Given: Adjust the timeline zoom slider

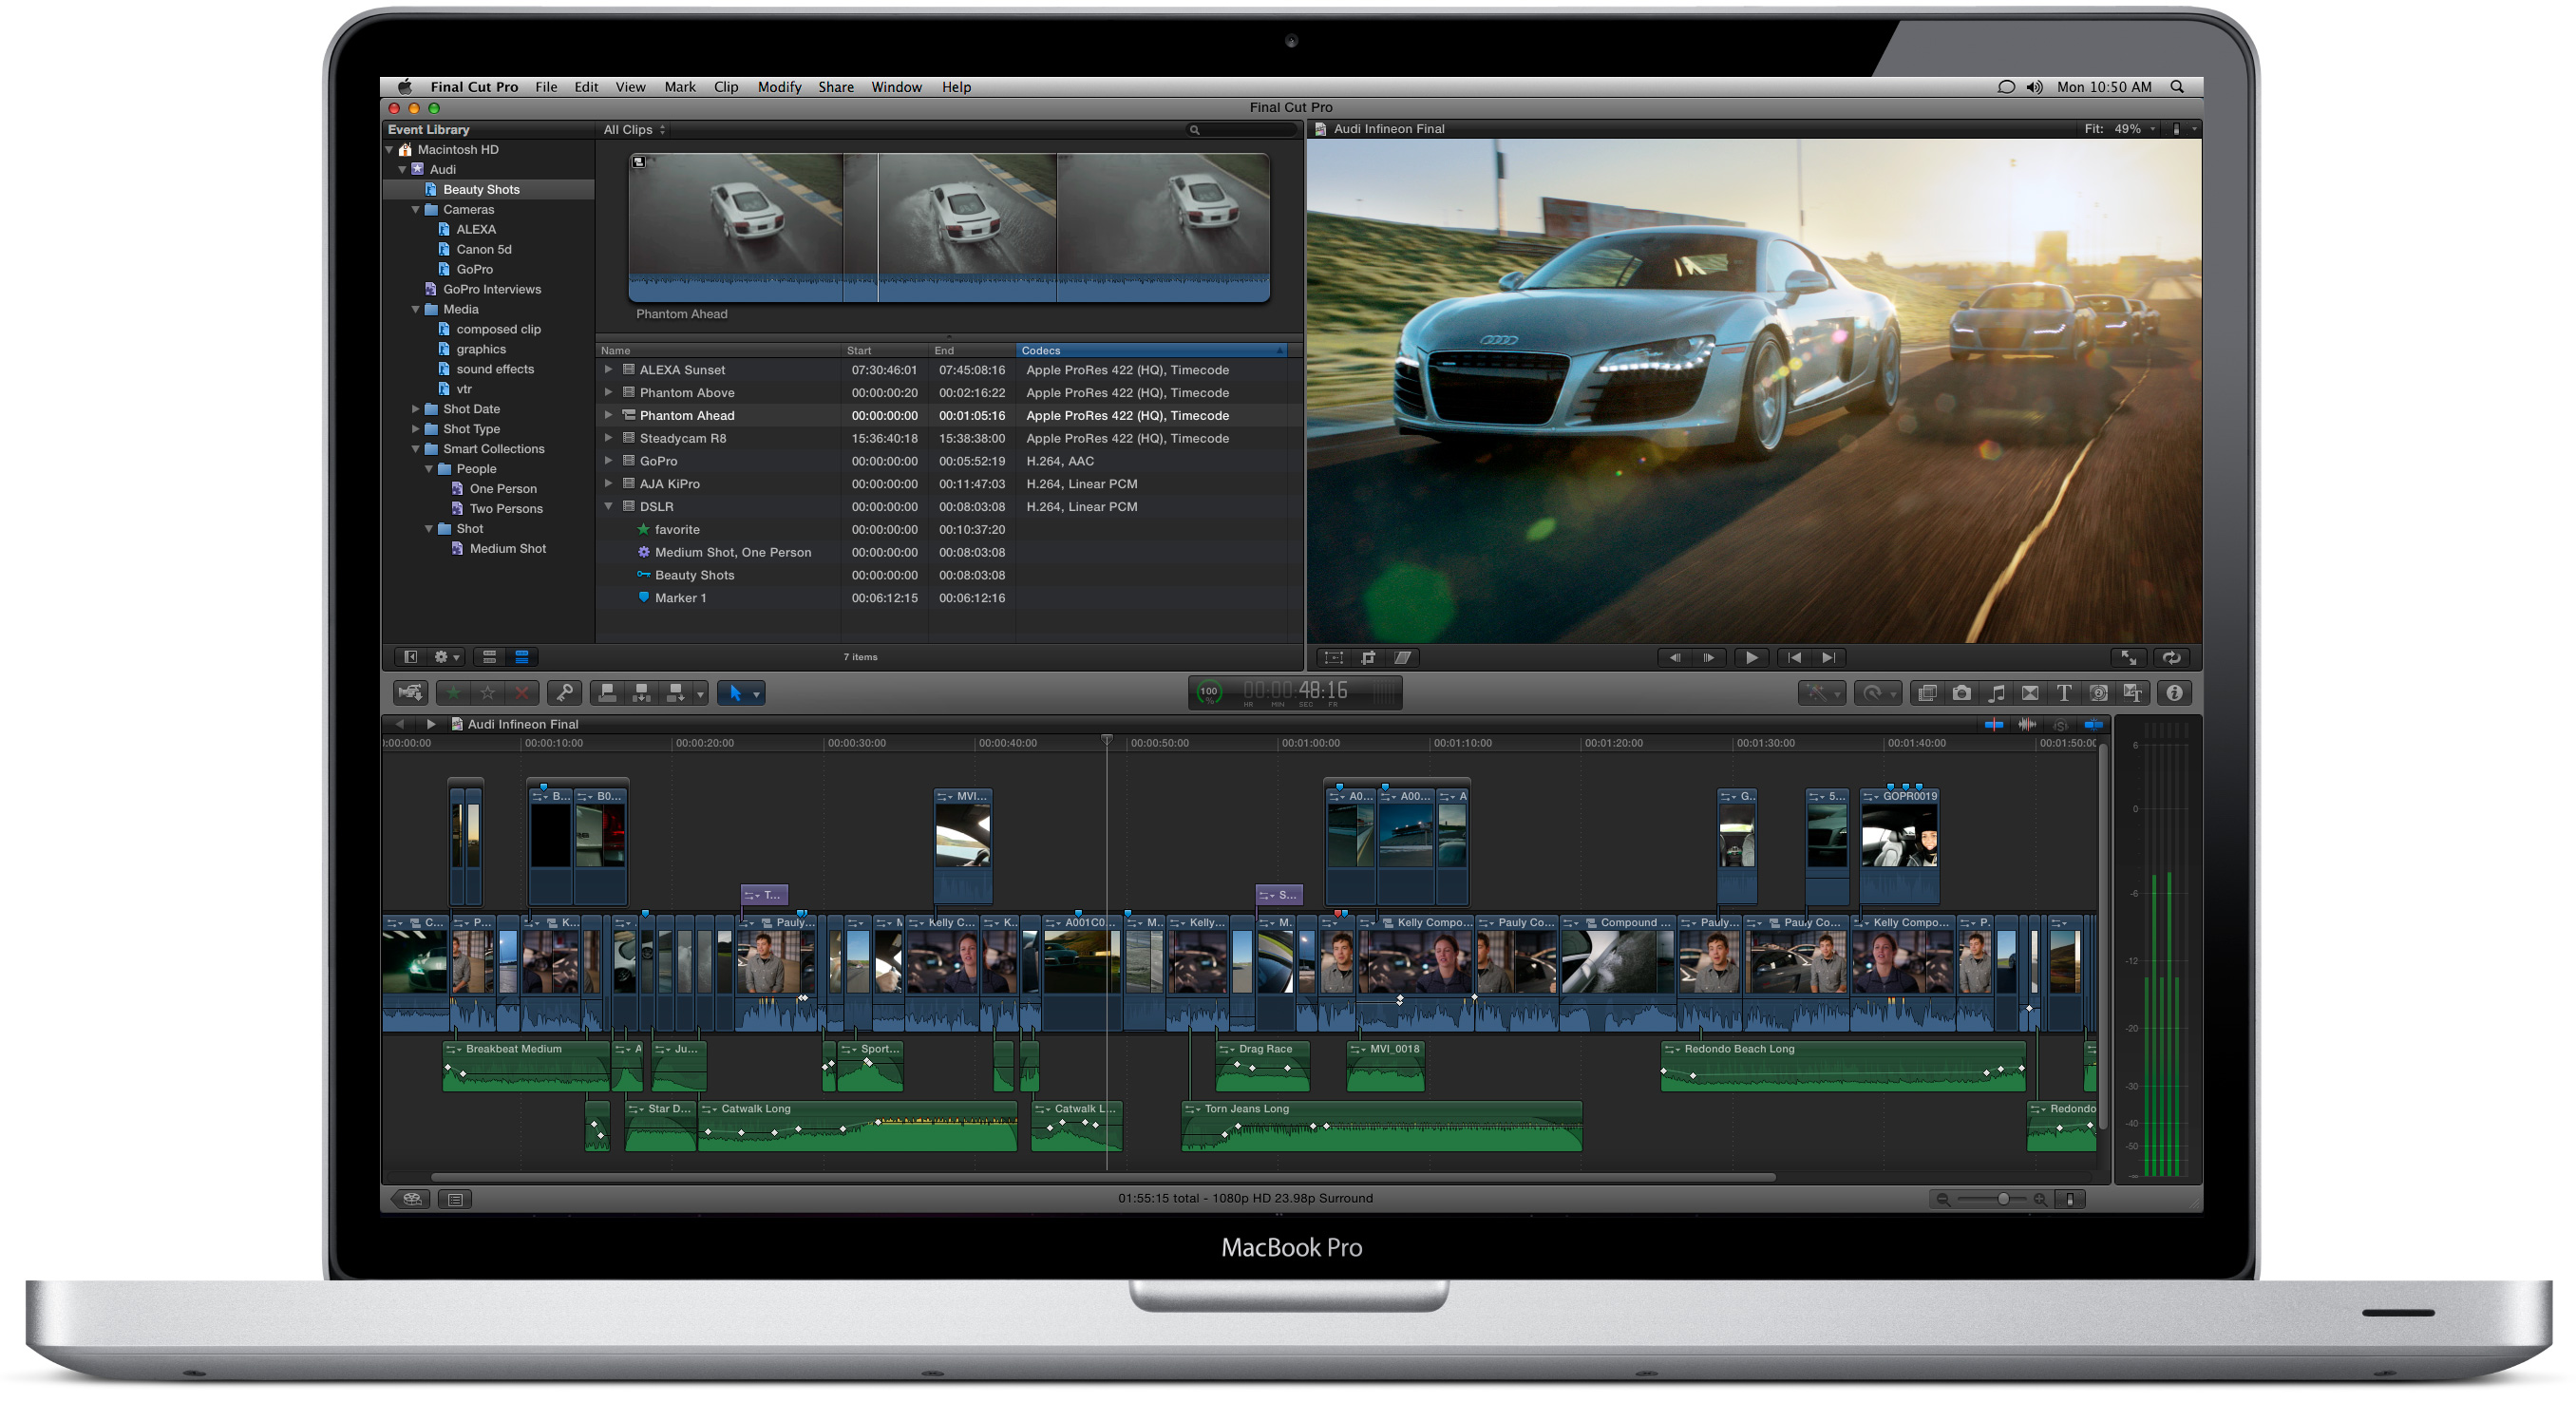Looking at the screenshot, I should click(x=2002, y=1199).
